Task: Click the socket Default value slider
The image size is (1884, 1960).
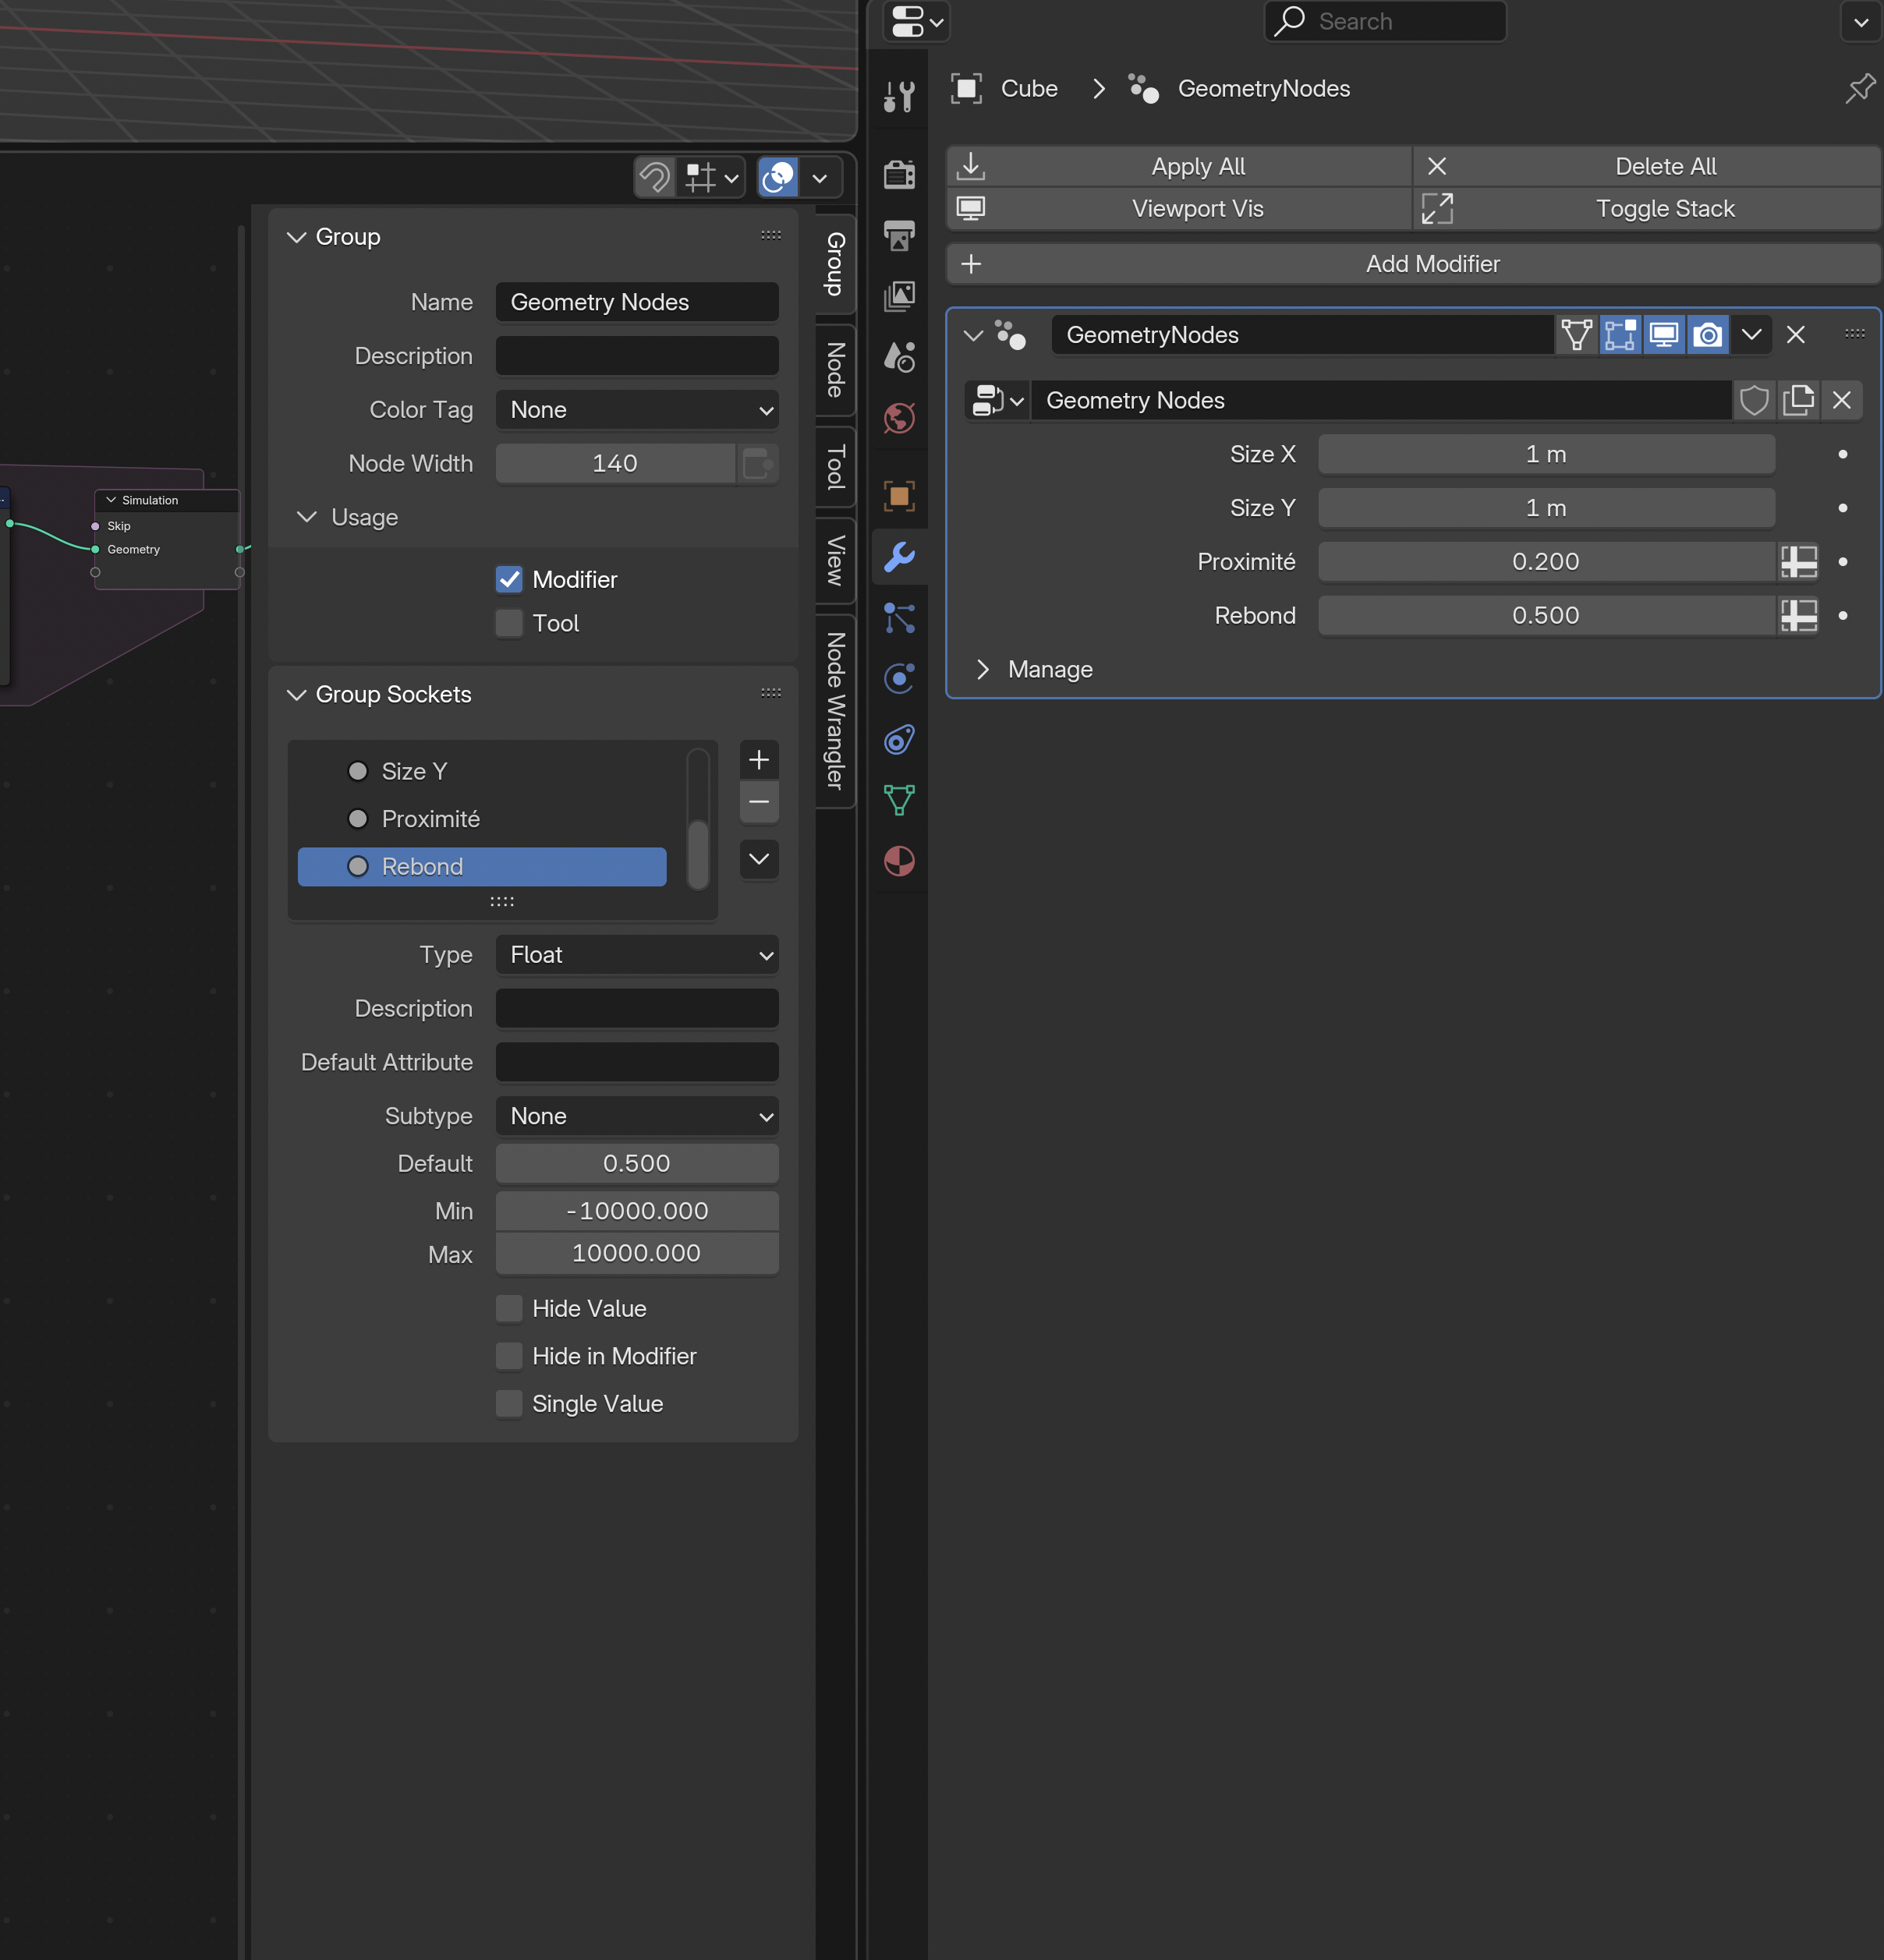Action: (x=637, y=1164)
